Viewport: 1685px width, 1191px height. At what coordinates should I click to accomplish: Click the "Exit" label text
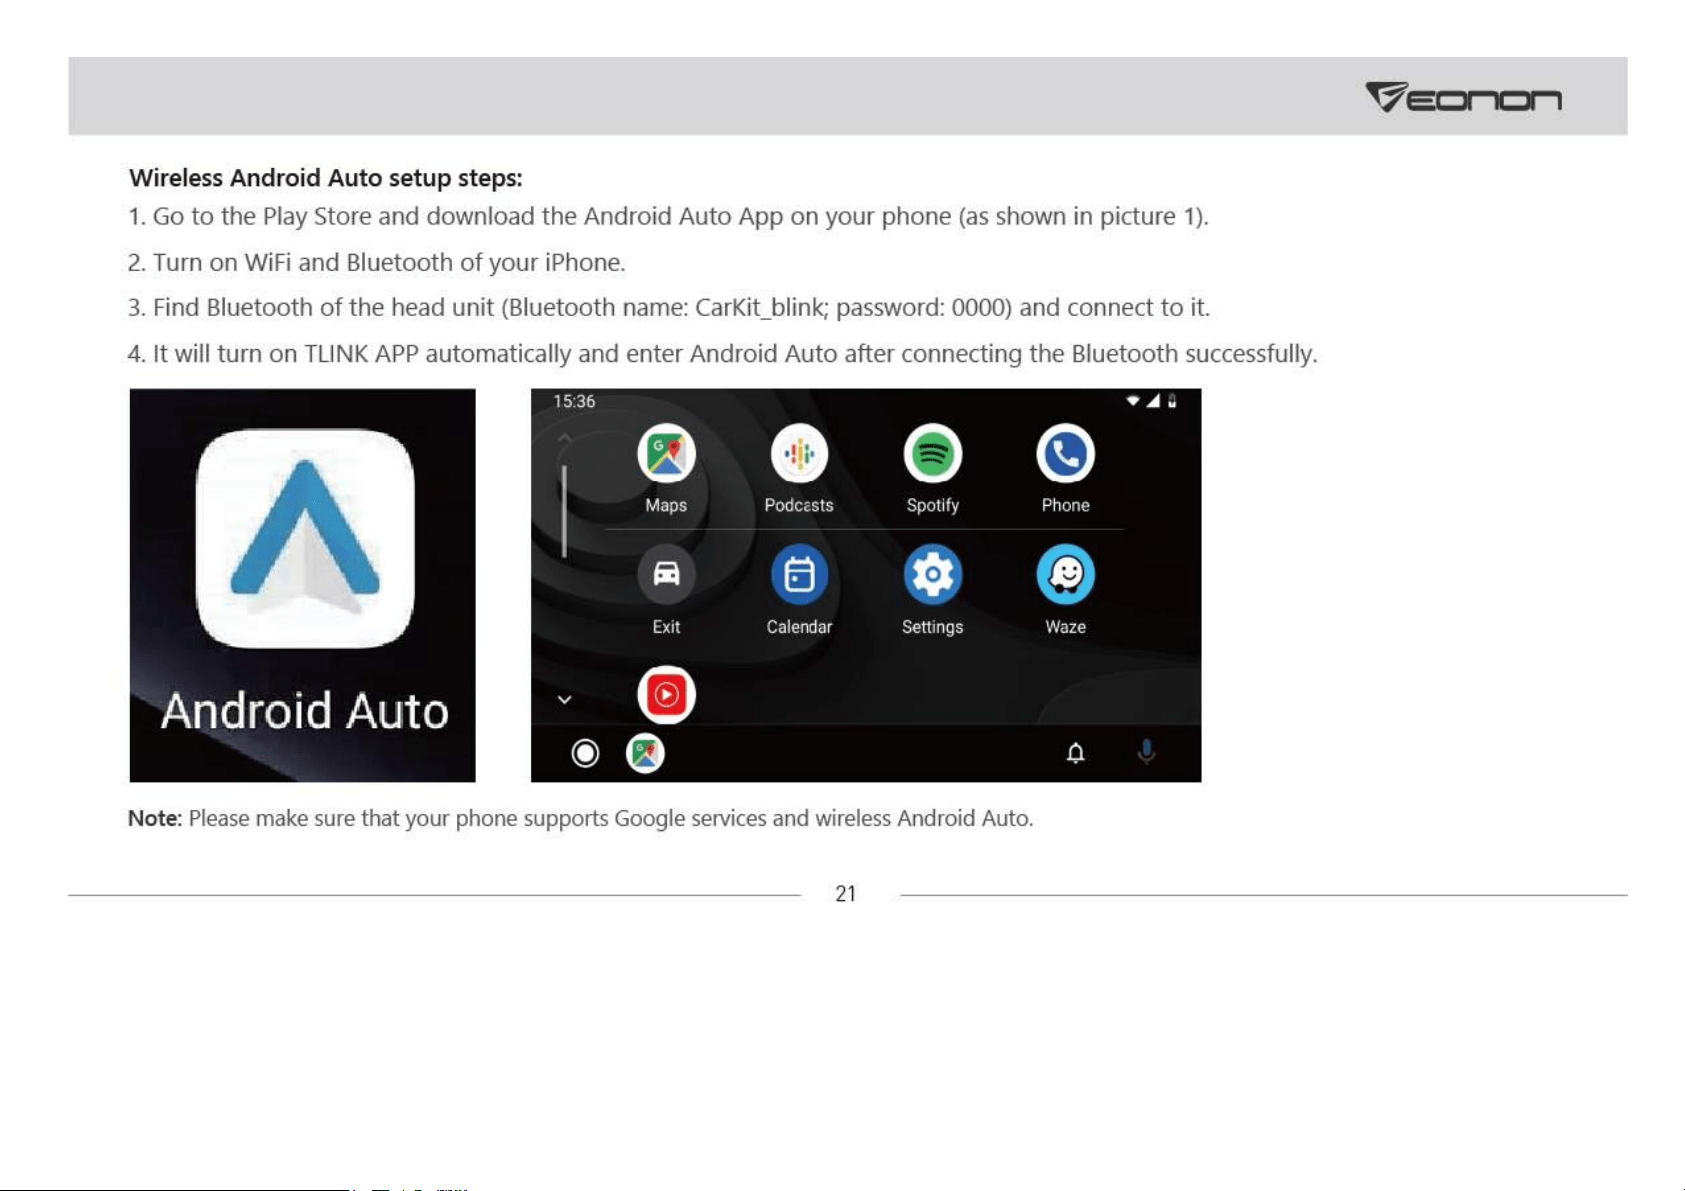pos(666,627)
